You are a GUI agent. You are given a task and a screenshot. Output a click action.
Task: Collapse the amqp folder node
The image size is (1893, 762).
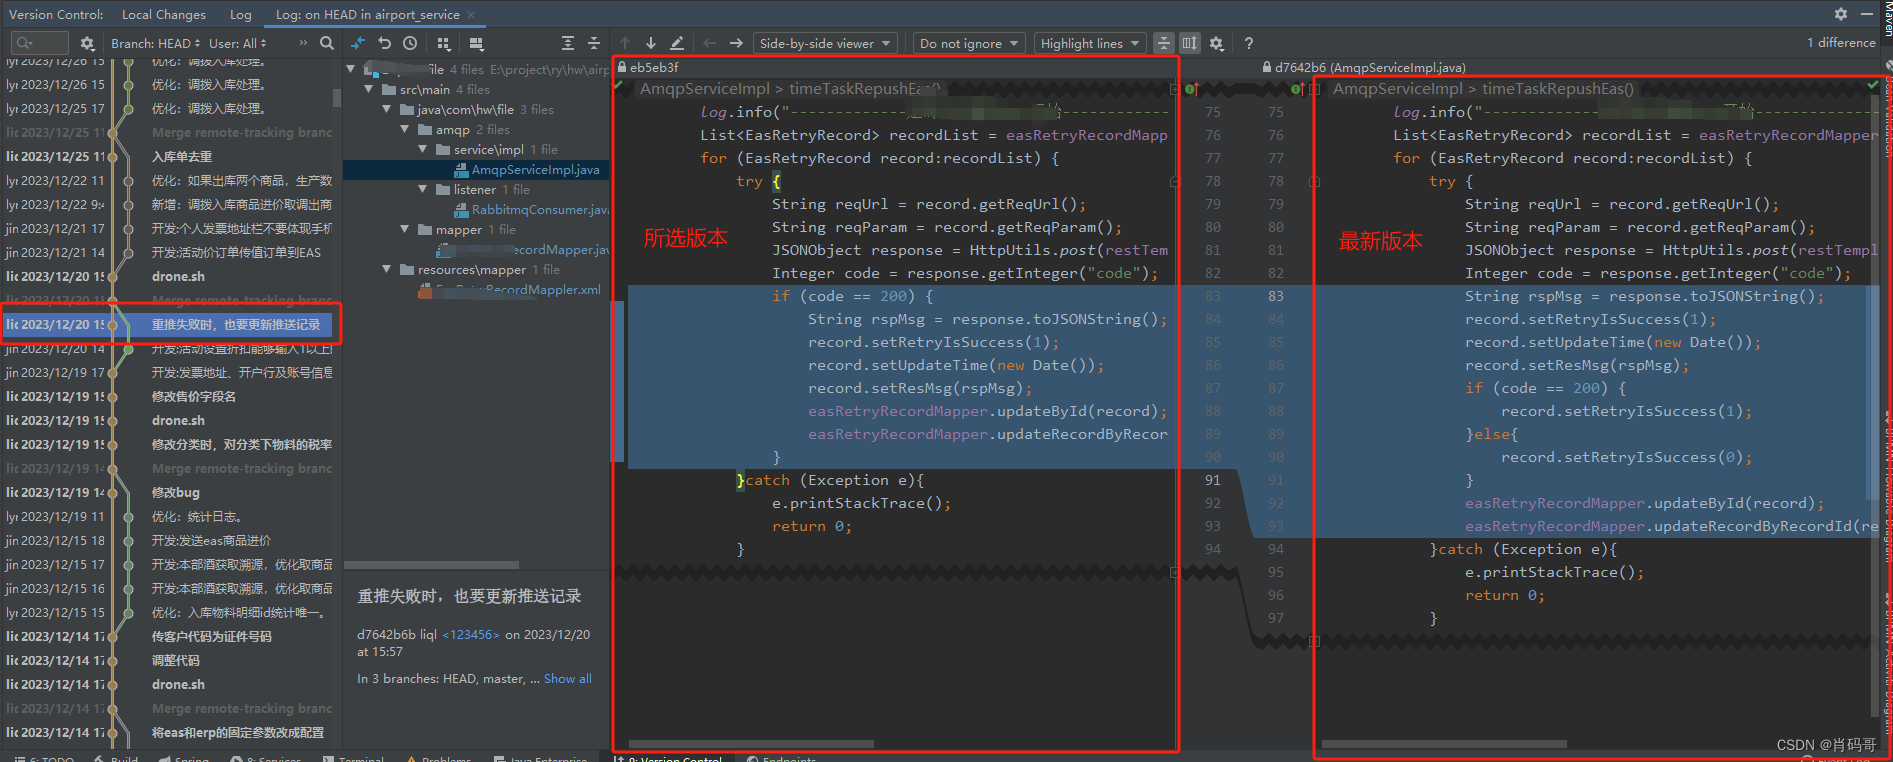click(405, 130)
